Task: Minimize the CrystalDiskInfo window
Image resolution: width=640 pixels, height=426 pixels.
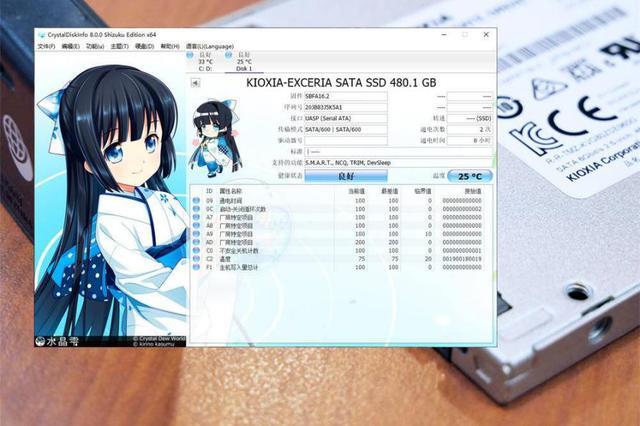Action: click(x=444, y=35)
